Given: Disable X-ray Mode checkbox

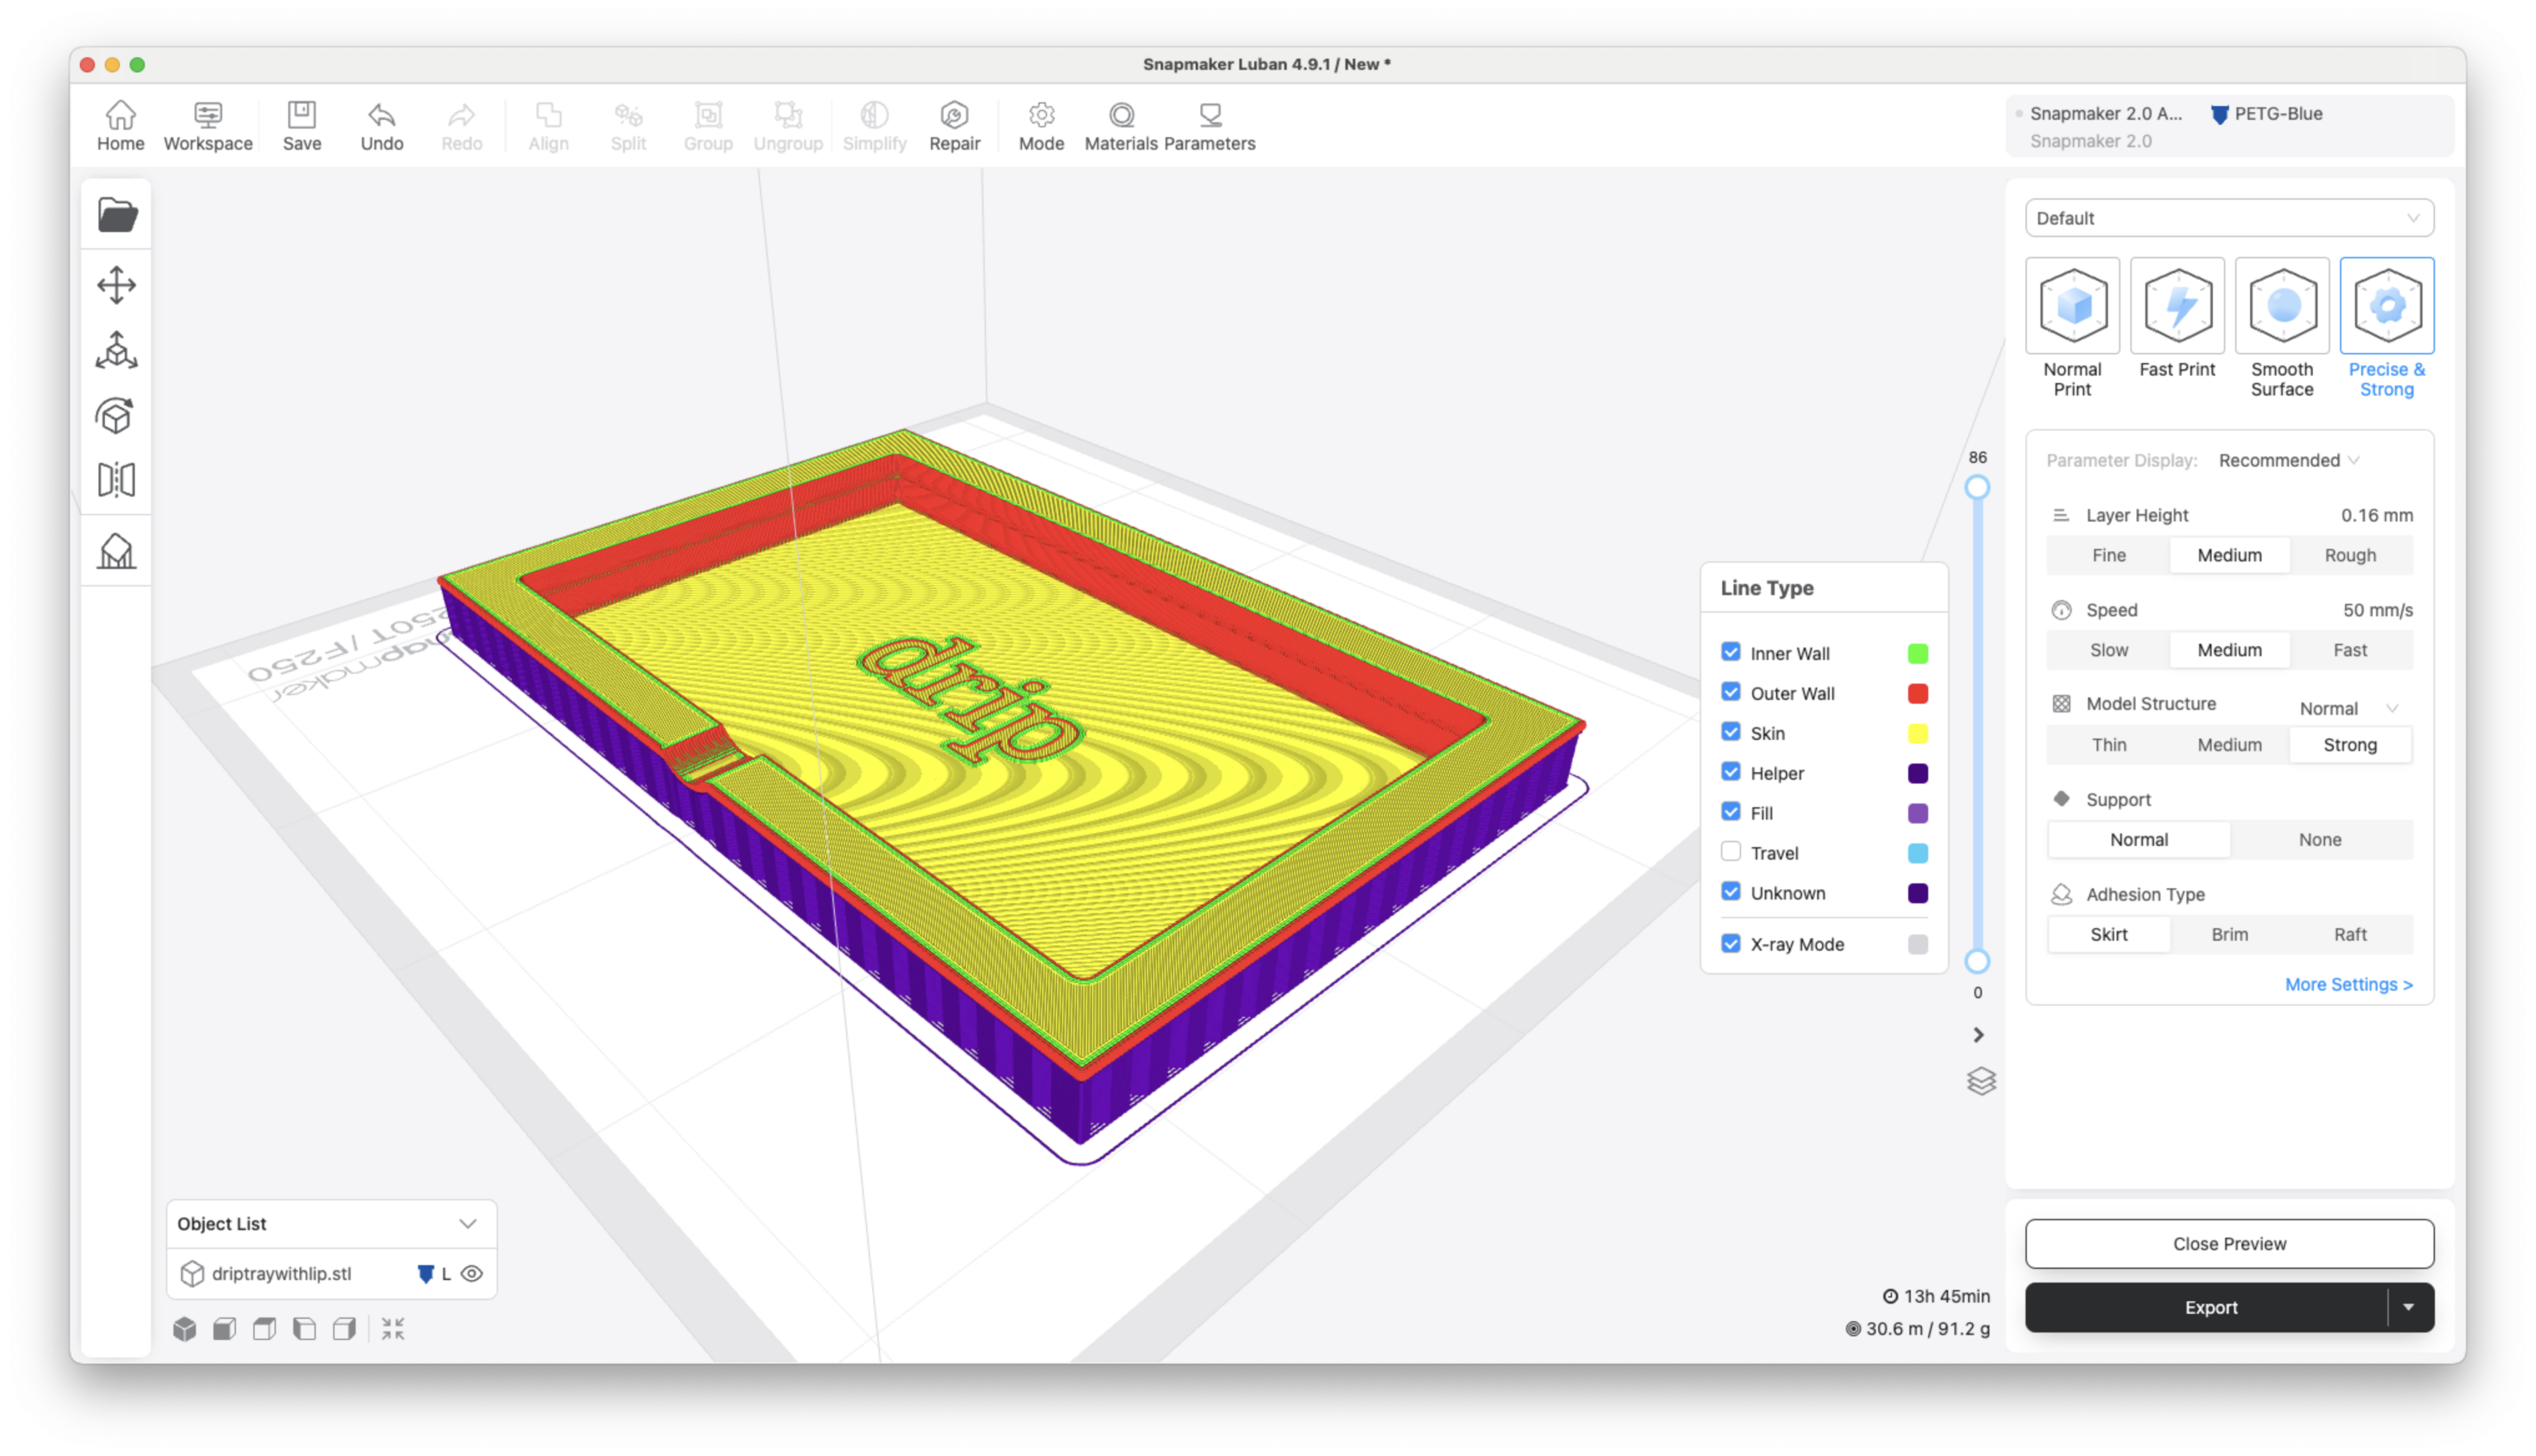Looking at the screenshot, I should pos(1731,943).
